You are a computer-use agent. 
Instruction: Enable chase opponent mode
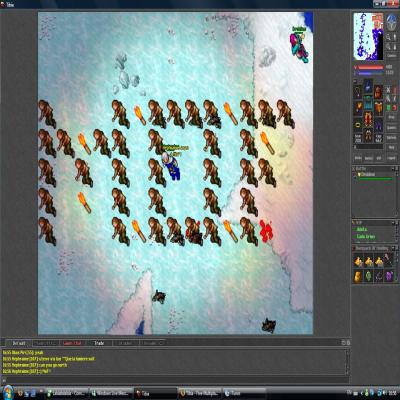(x=395, y=99)
